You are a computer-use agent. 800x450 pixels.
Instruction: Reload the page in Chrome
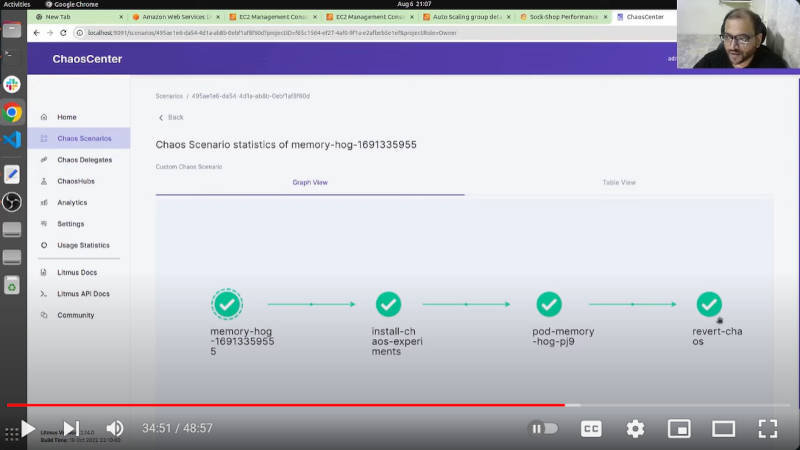coord(63,33)
